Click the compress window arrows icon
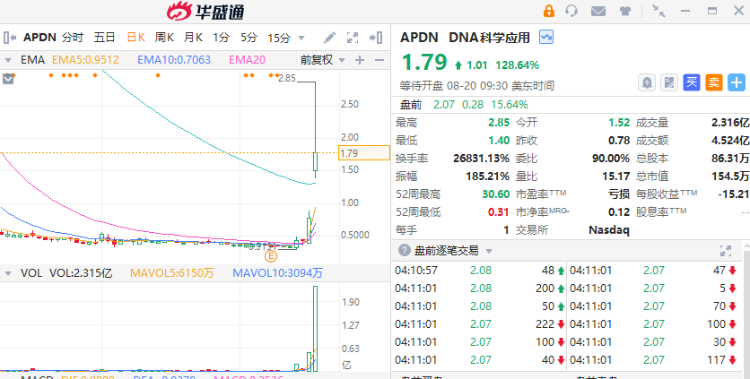This screenshot has height=379, width=750. [x=659, y=11]
